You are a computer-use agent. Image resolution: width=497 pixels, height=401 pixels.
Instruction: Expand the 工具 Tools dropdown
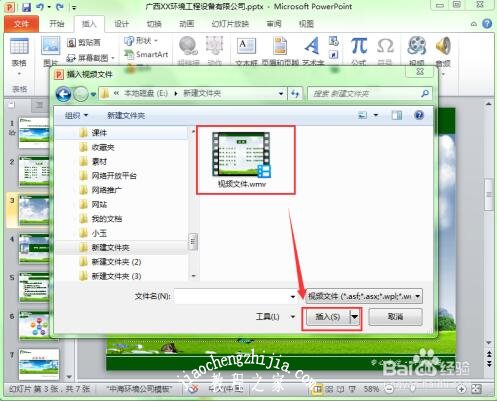click(x=275, y=316)
